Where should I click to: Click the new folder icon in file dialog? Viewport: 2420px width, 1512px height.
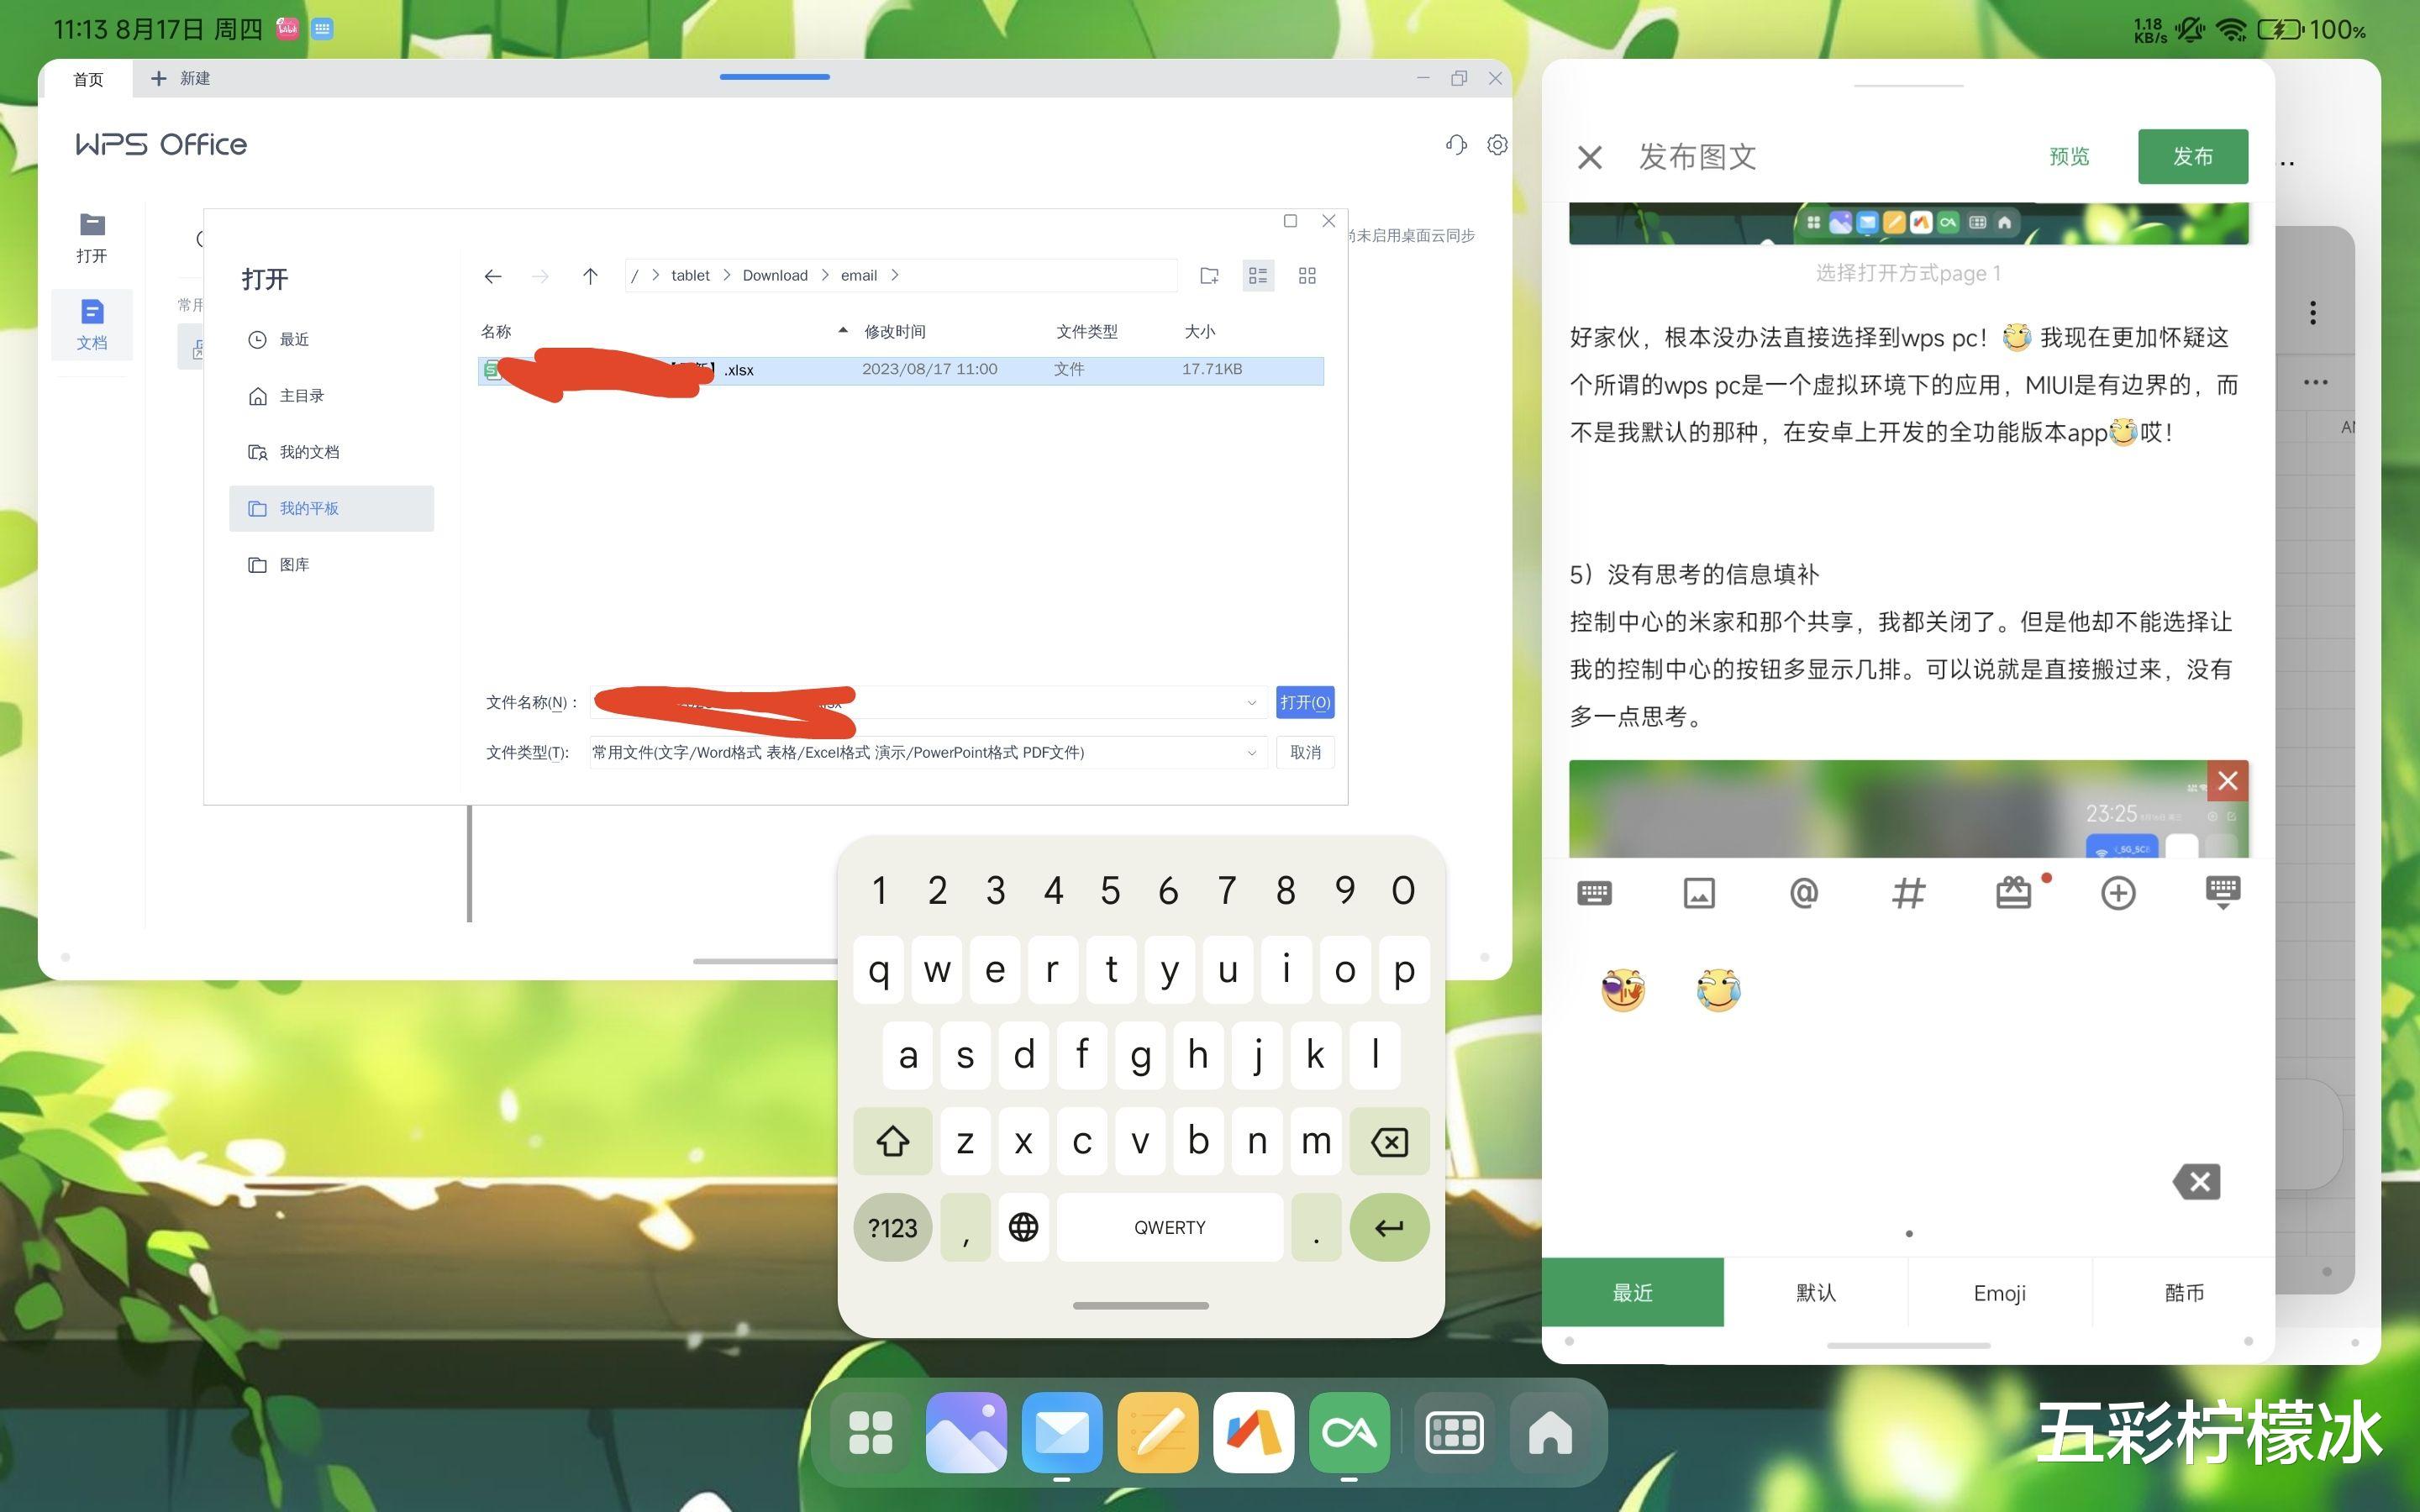point(1209,276)
